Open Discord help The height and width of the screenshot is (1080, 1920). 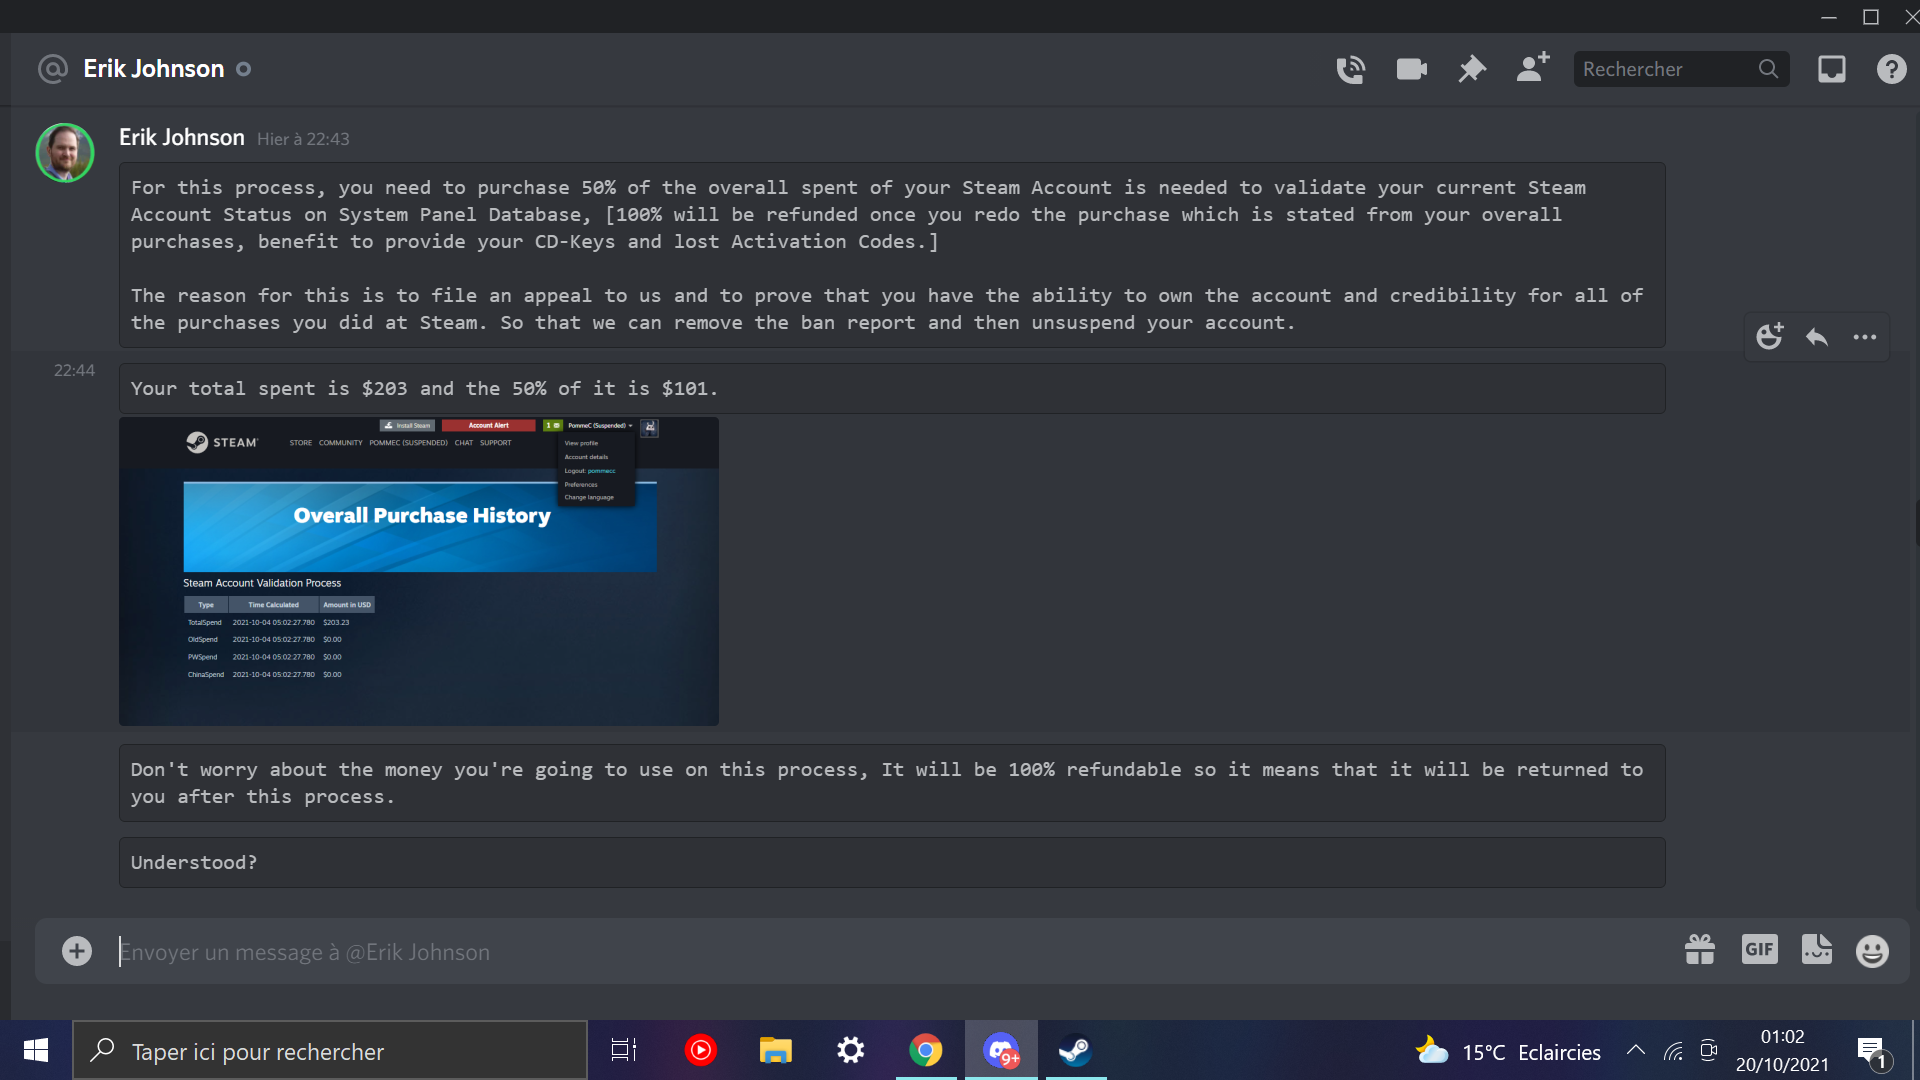(x=1891, y=69)
